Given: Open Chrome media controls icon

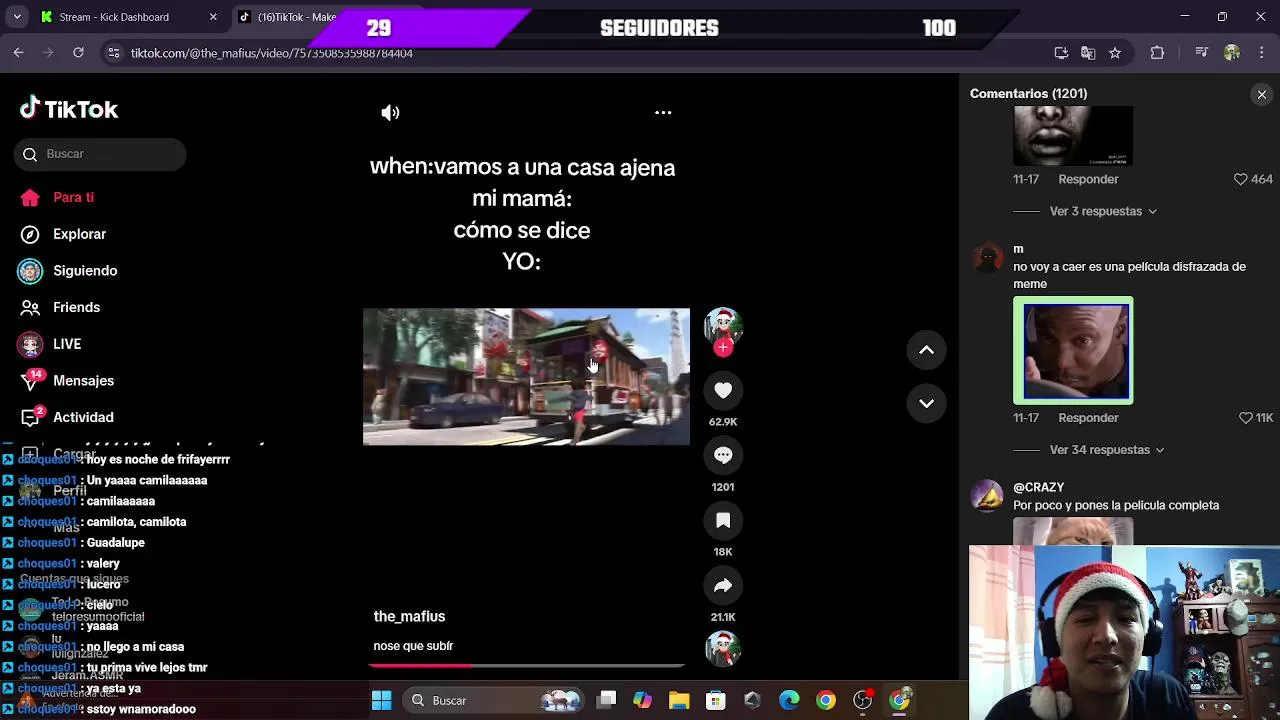Looking at the screenshot, I should (1203, 53).
